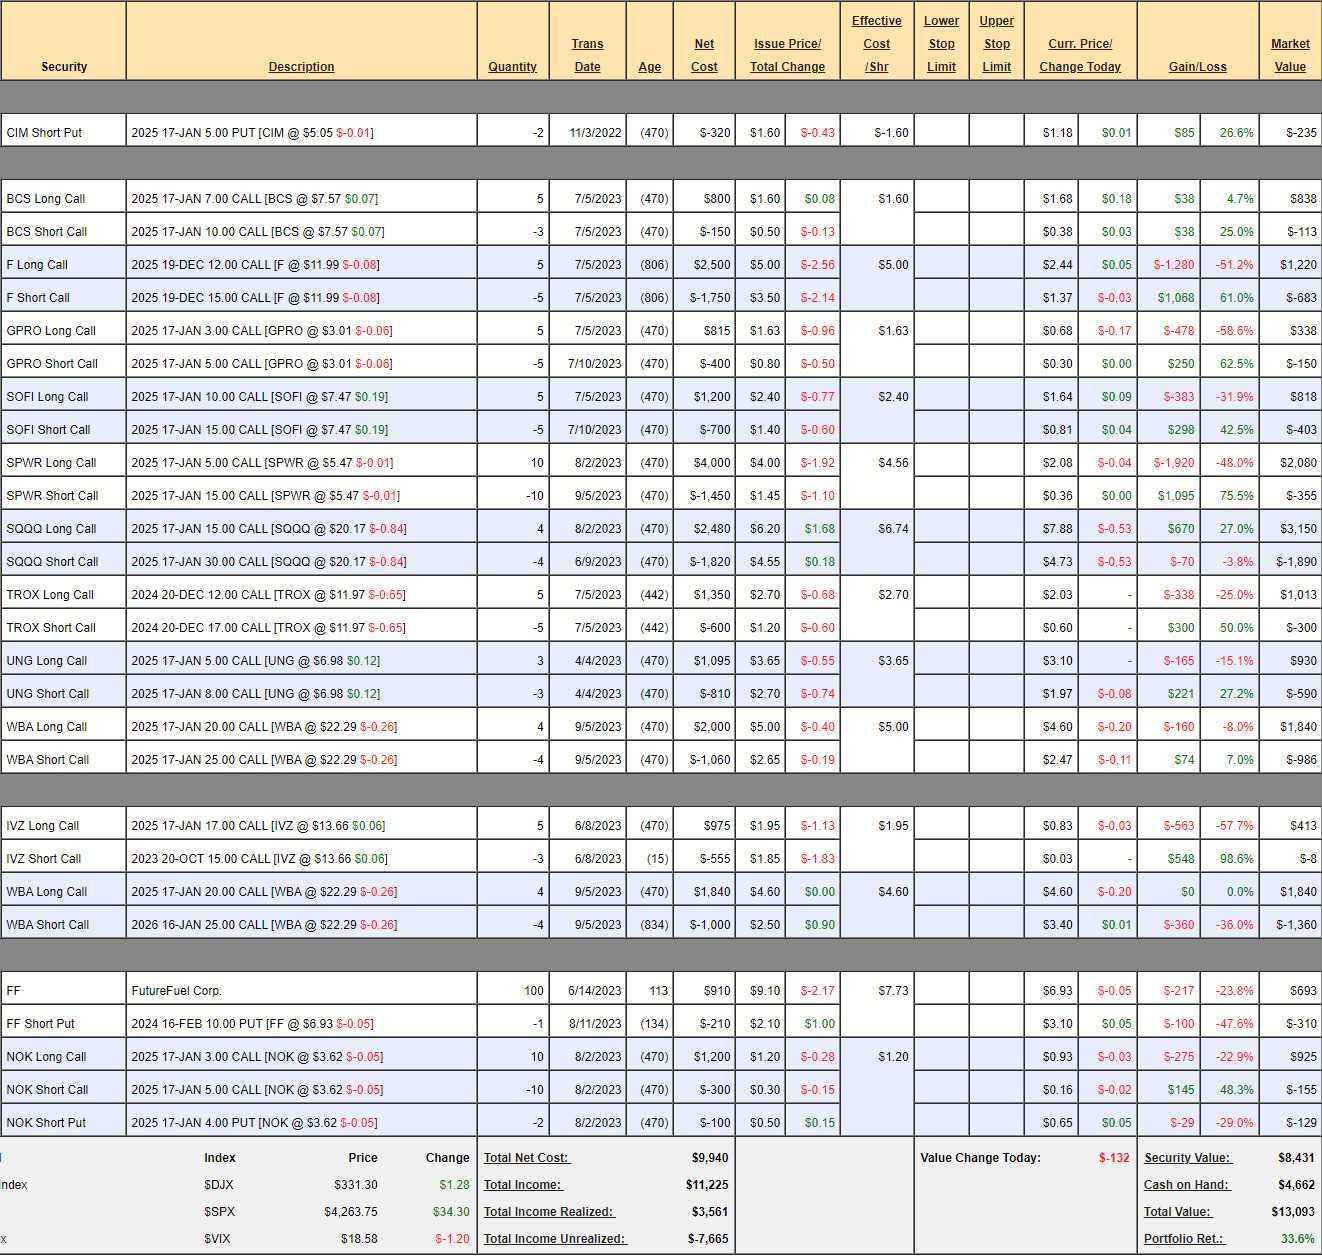Click the Total Net Cost label

(526, 1158)
